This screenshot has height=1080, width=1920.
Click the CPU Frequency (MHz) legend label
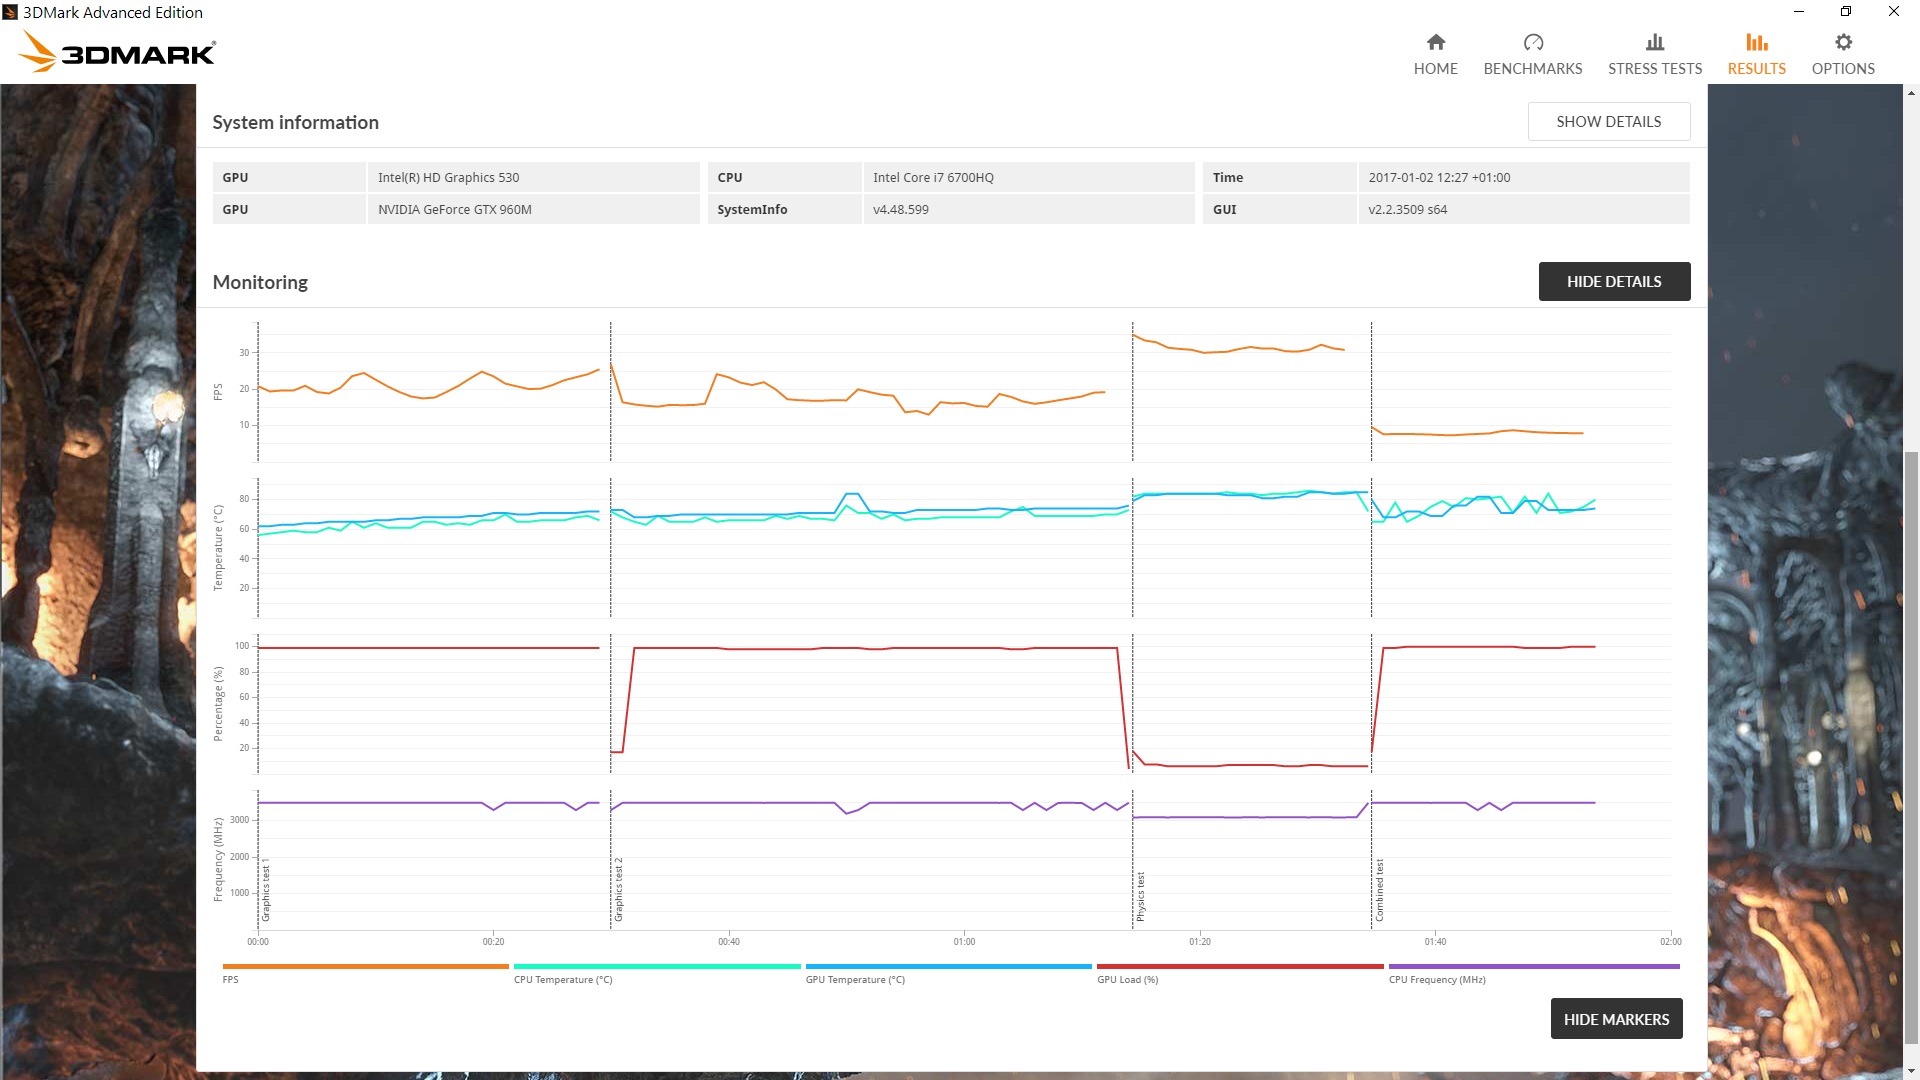pyautogui.click(x=1437, y=980)
